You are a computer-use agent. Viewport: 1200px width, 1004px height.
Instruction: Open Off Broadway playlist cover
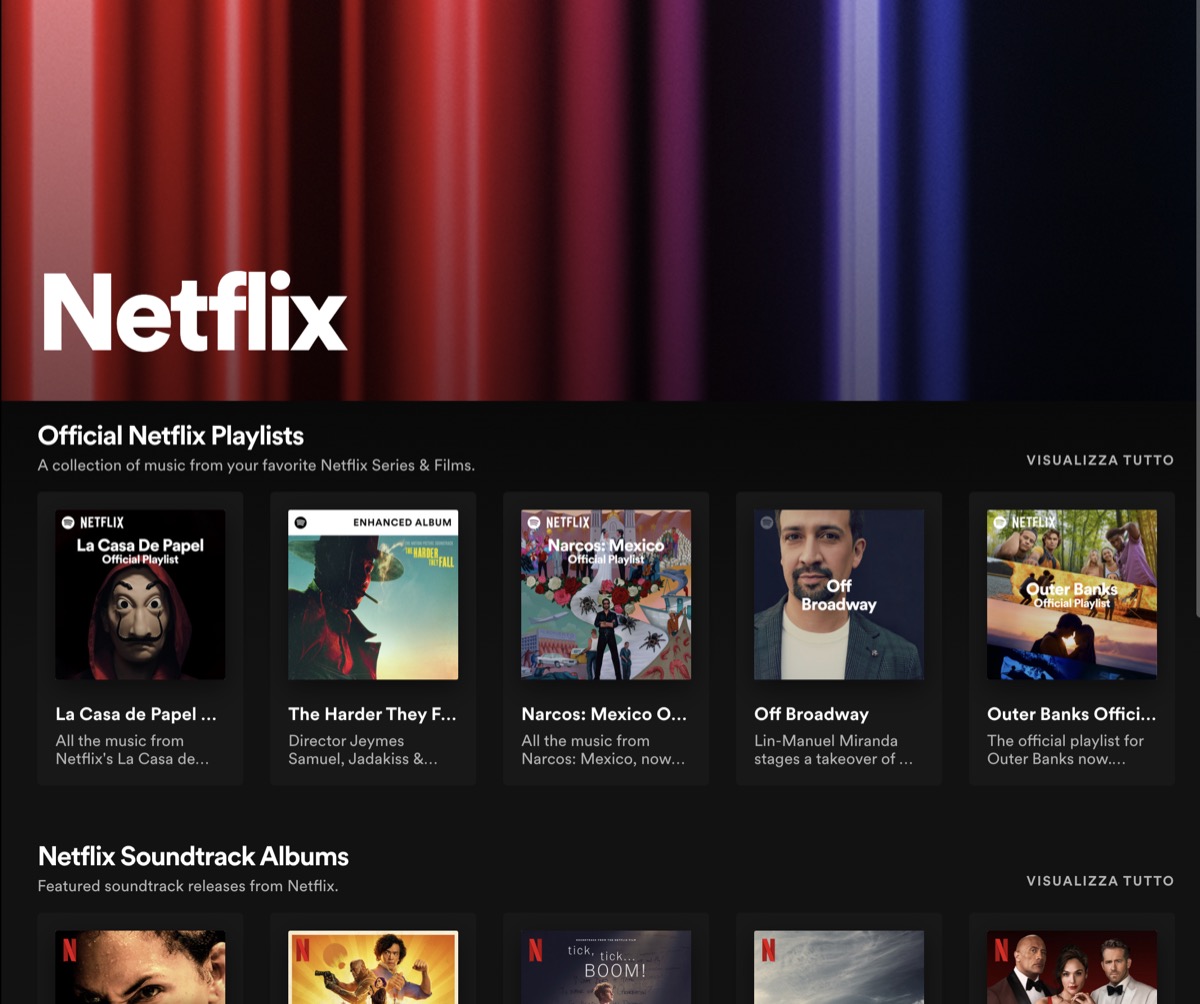(839, 595)
